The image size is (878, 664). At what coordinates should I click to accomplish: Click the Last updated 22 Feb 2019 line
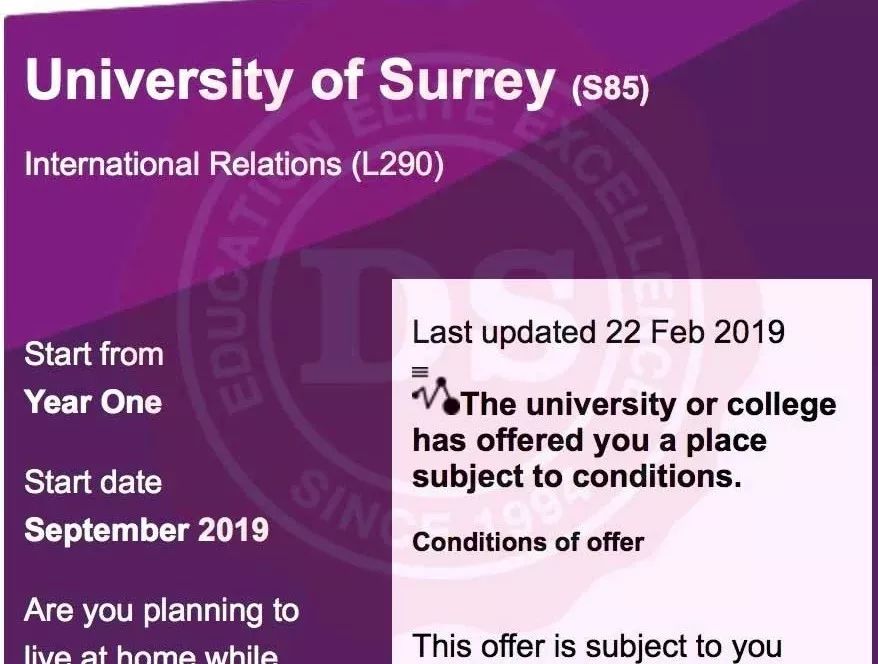[598, 332]
